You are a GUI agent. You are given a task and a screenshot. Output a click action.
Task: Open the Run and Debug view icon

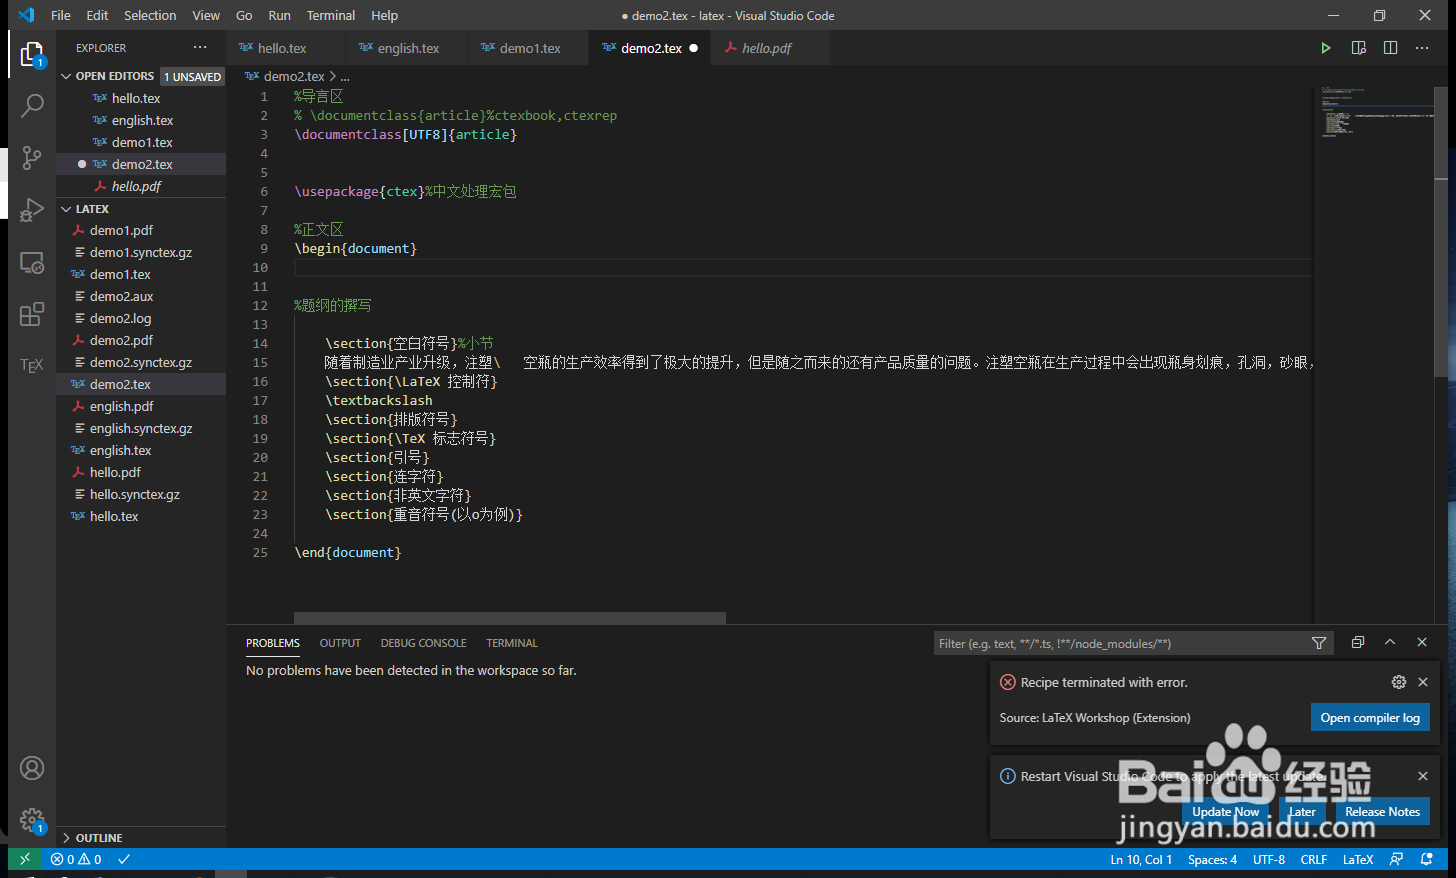pos(32,210)
